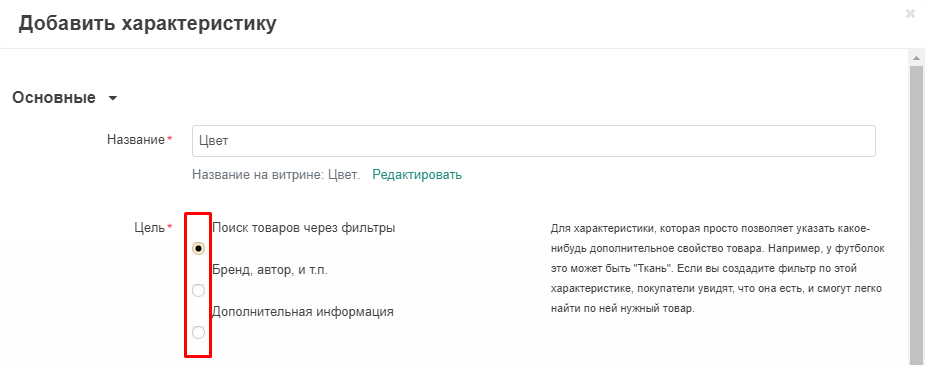Open the Редактировать link
The height and width of the screenshot is (365, 925).
417,175
